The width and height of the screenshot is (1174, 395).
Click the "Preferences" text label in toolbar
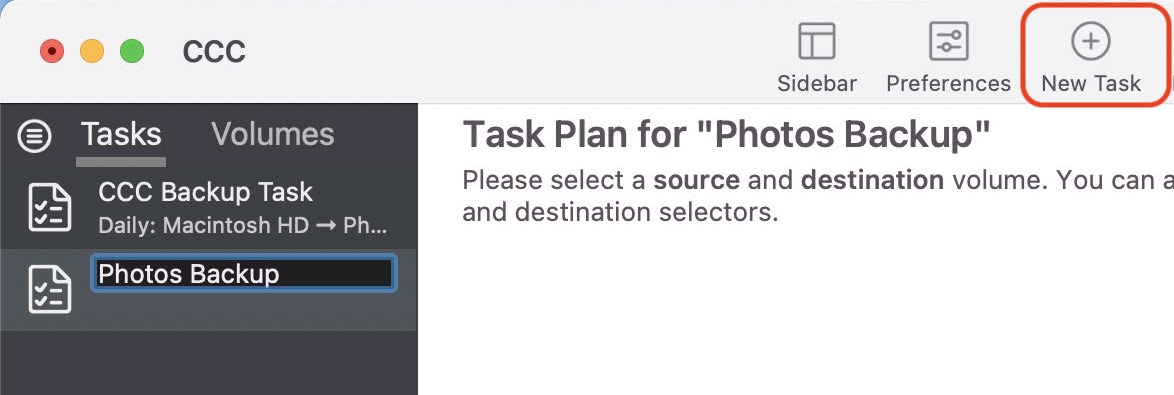coord(949,83)
